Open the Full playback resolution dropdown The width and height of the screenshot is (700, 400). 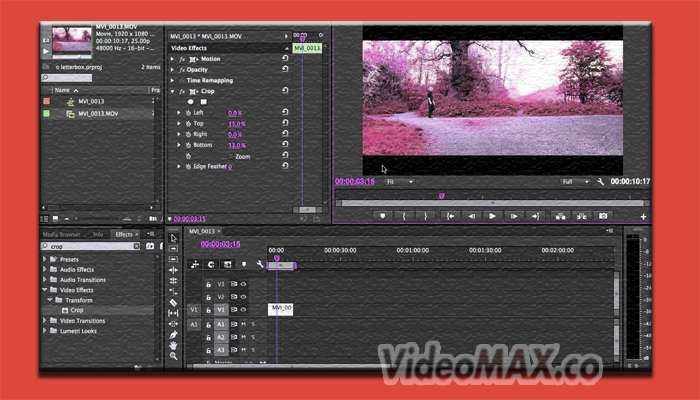click(575, 182)
